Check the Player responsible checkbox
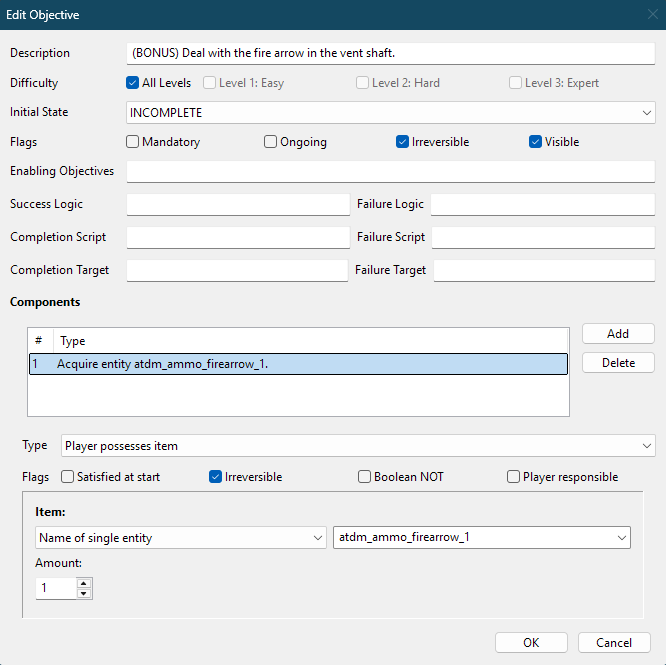This screenshot has height=665, width=666. pyautogui.click(x=514, y=477)
